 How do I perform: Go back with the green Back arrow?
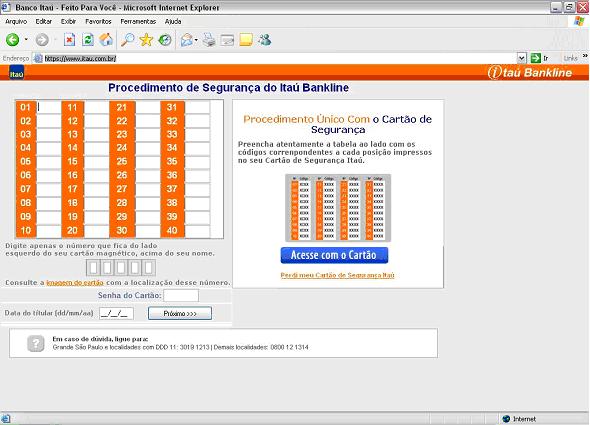coord(12,40)
